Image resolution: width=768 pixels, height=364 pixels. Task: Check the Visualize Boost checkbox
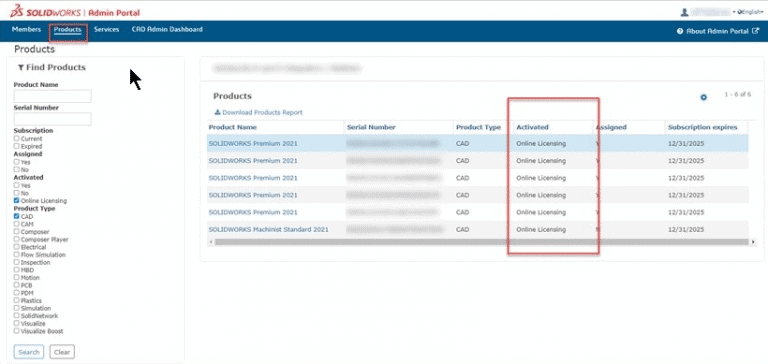pos(17,331)
